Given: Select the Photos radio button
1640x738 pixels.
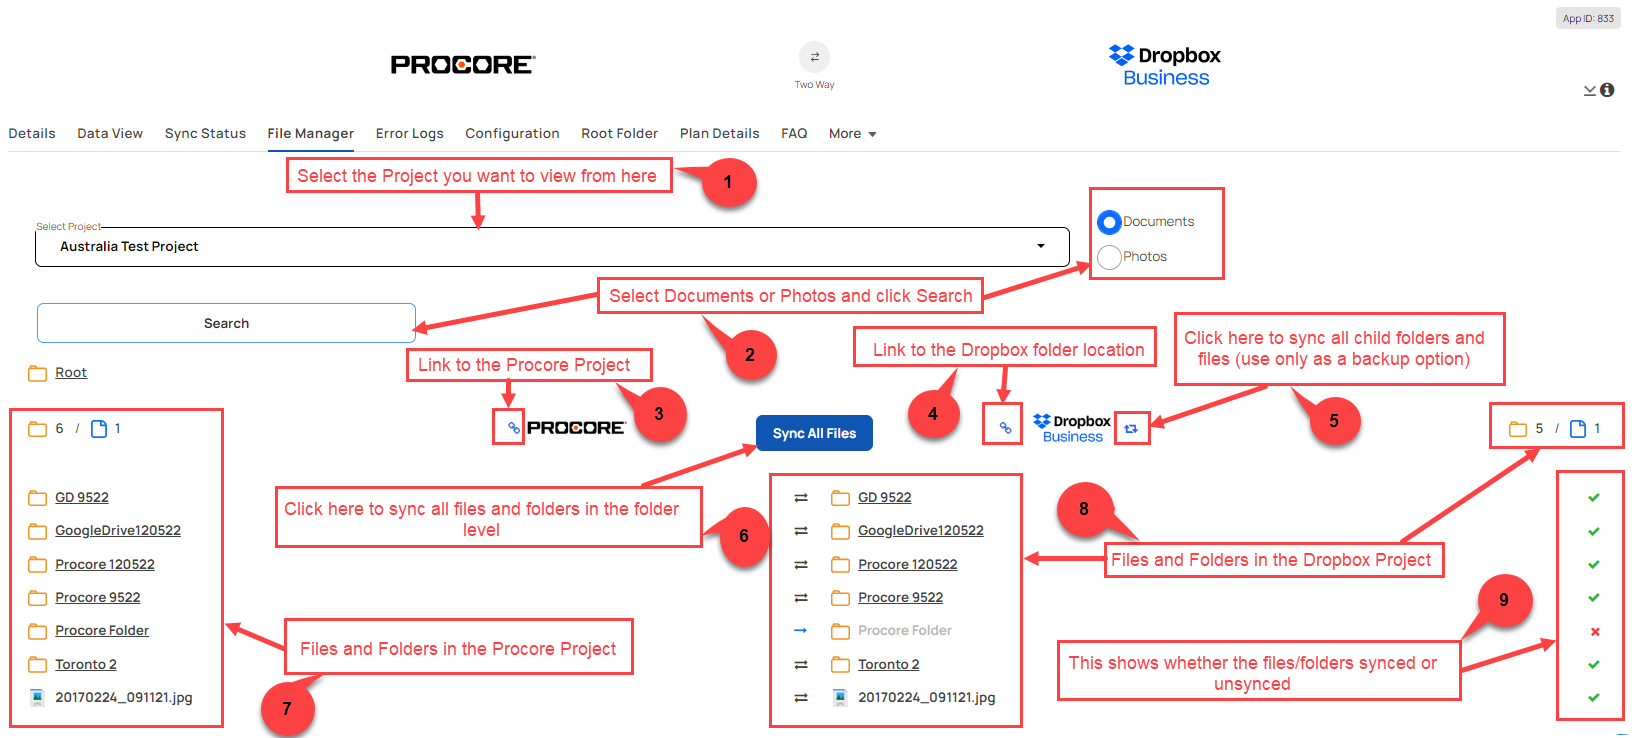Looking at the screenshot, I should coord(1109,257).
